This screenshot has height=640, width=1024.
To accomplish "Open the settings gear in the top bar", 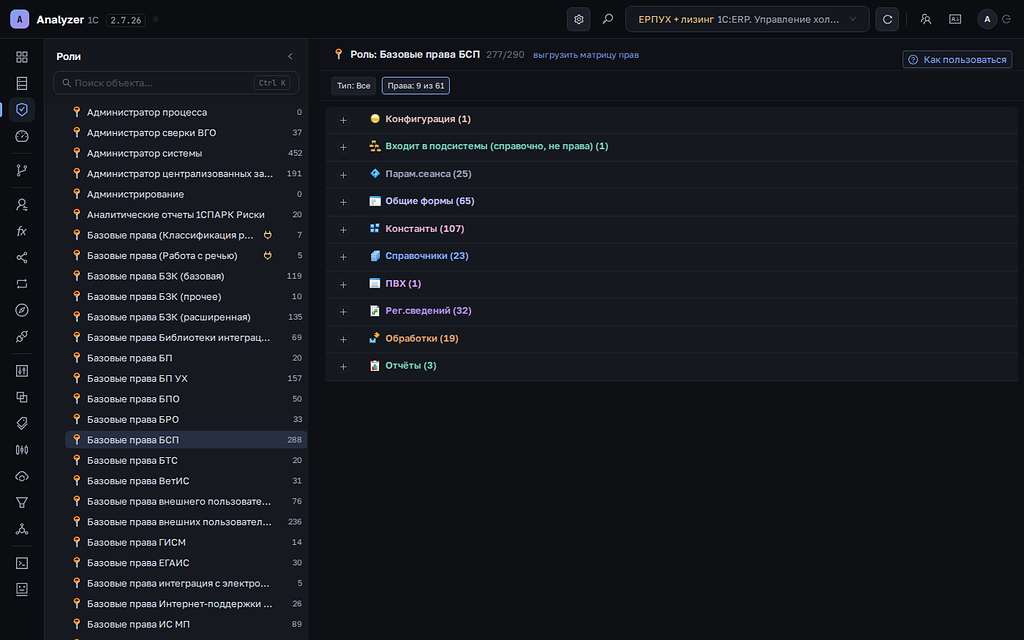I will 578,20.
